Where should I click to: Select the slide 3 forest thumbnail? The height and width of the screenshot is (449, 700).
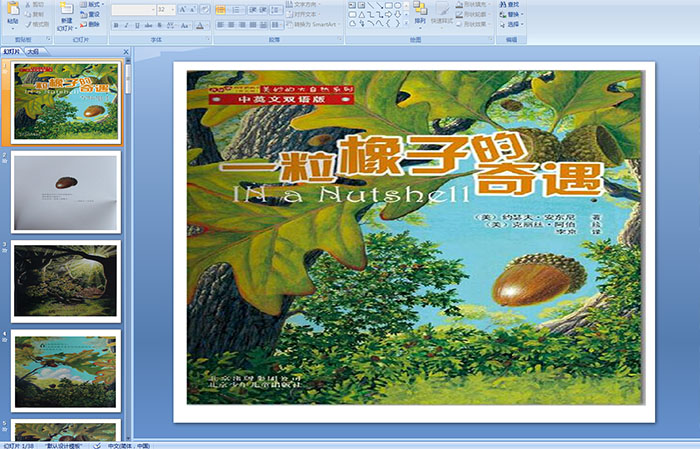(66, 280)
